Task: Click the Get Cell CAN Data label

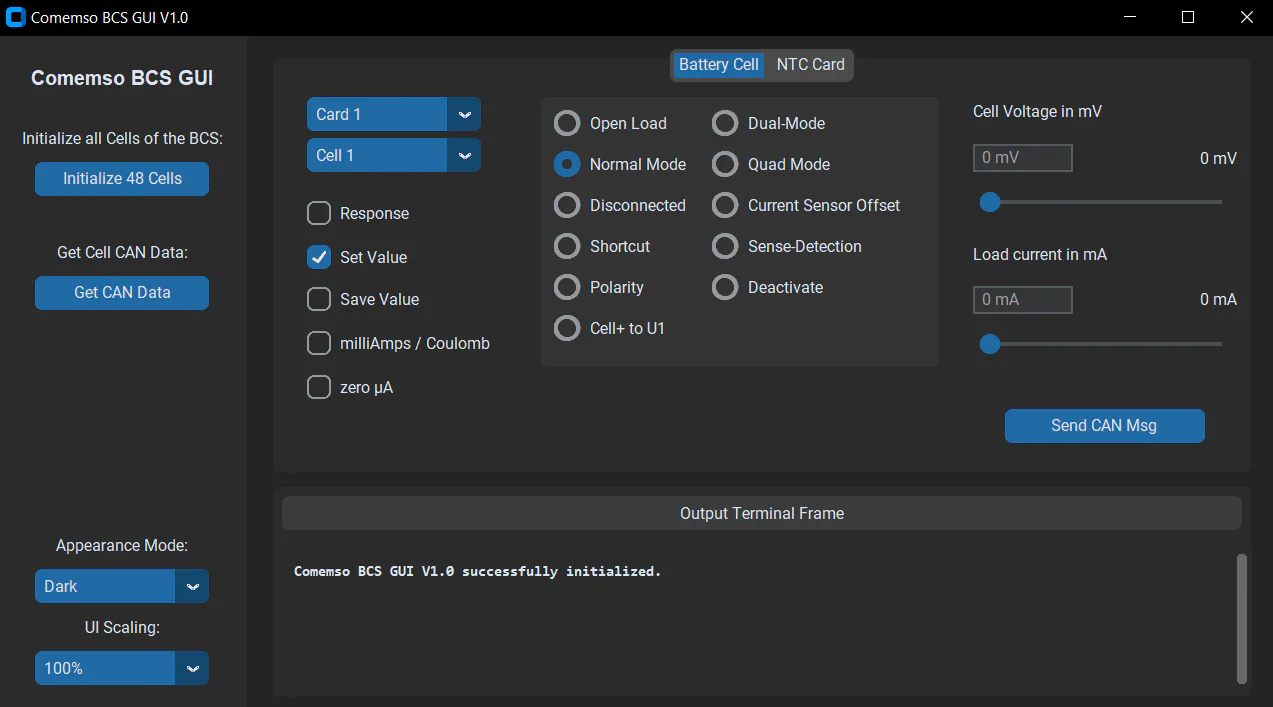Action: pos(122,252)
